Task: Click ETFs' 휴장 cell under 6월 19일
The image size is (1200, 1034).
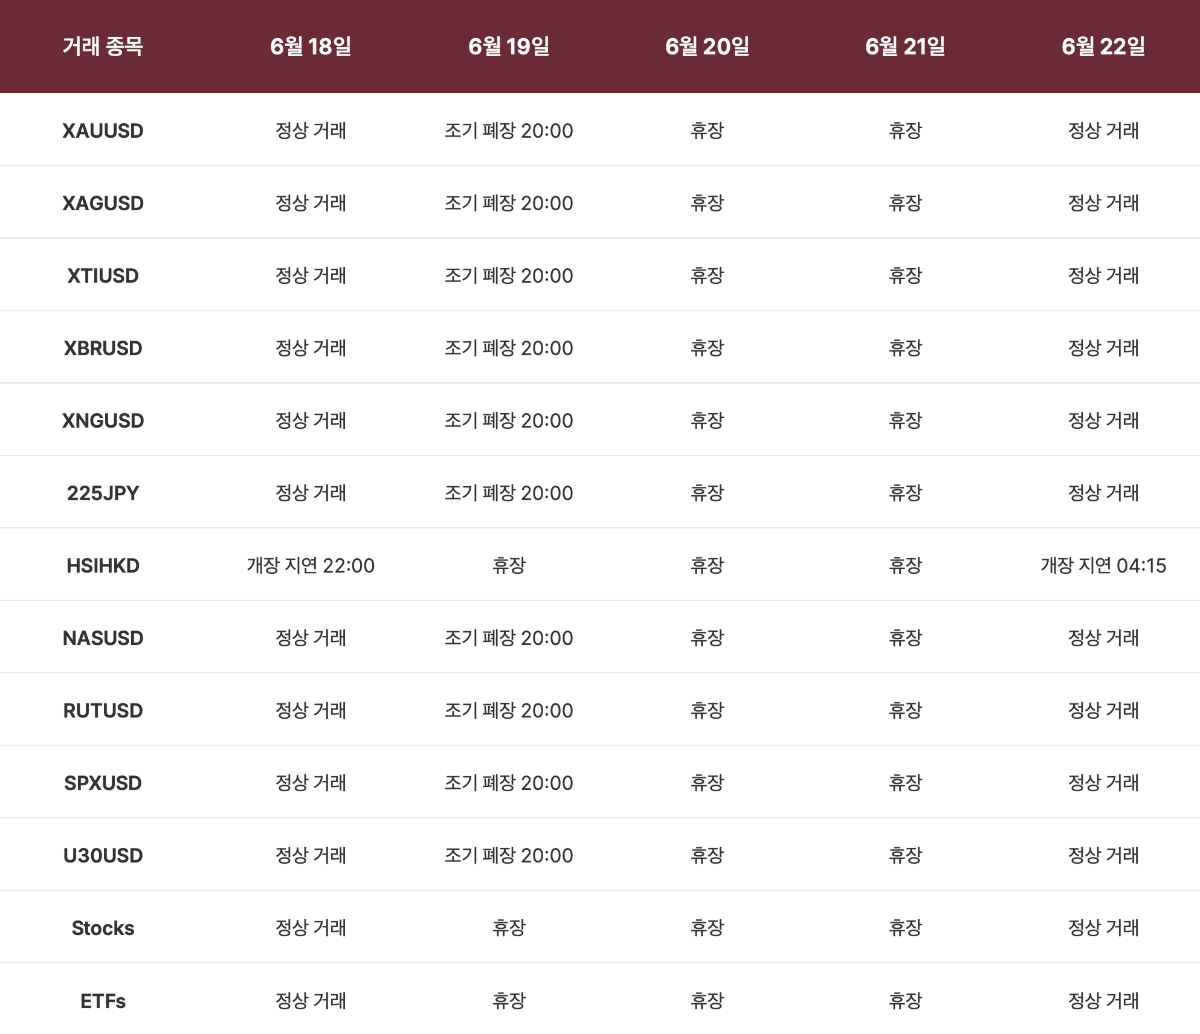Action: [509, 1001]
